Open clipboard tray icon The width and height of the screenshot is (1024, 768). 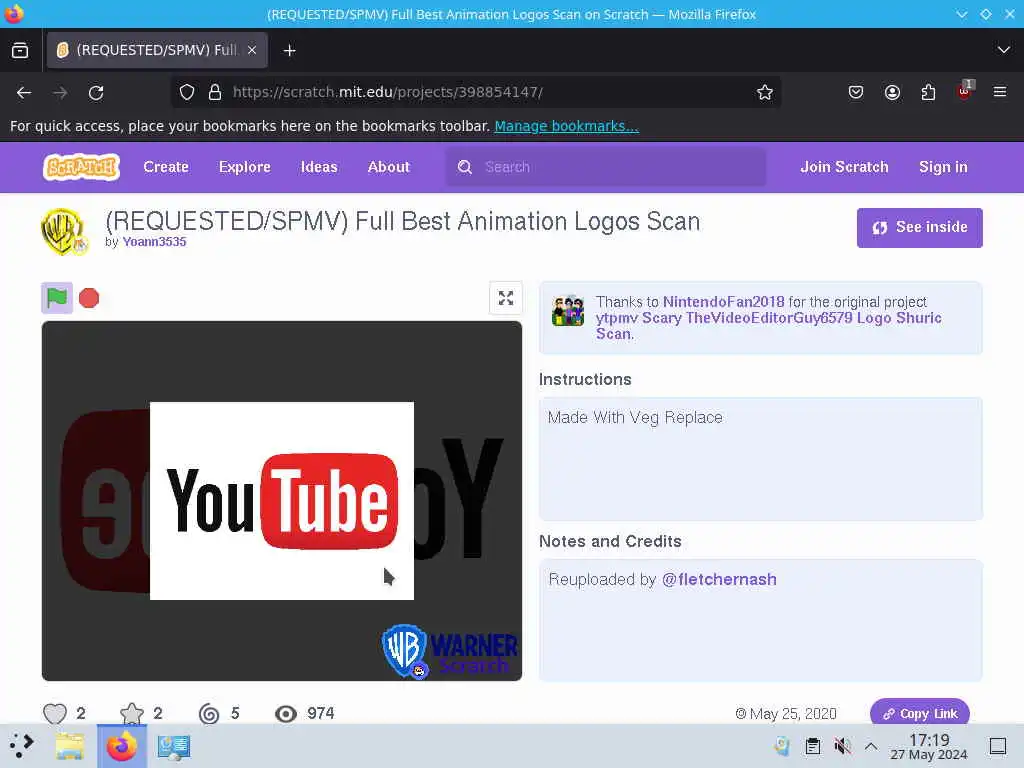812,746
